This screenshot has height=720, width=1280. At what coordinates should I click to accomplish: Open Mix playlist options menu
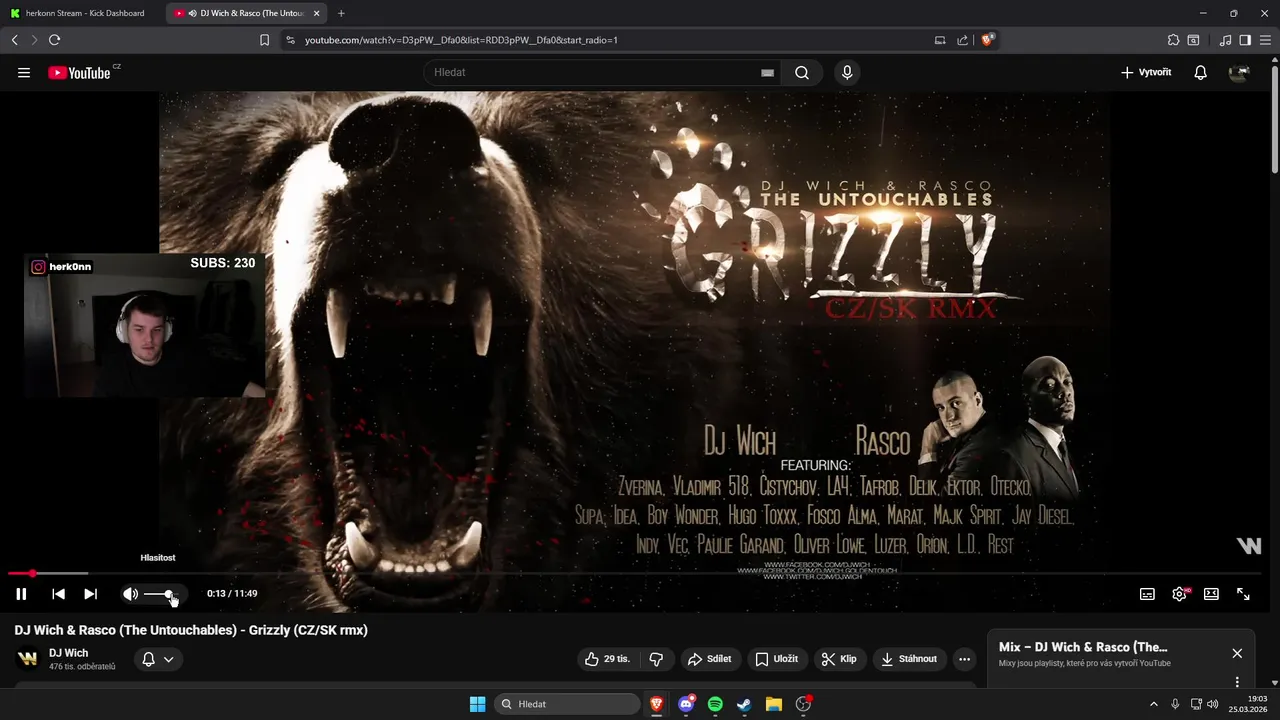coord(1237,682)
